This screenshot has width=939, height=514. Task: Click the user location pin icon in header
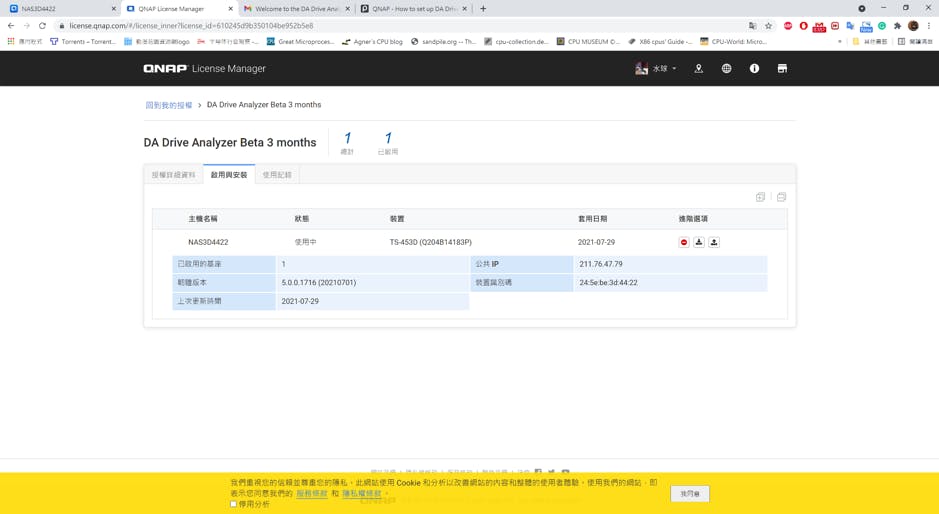(x=699, y=69)
